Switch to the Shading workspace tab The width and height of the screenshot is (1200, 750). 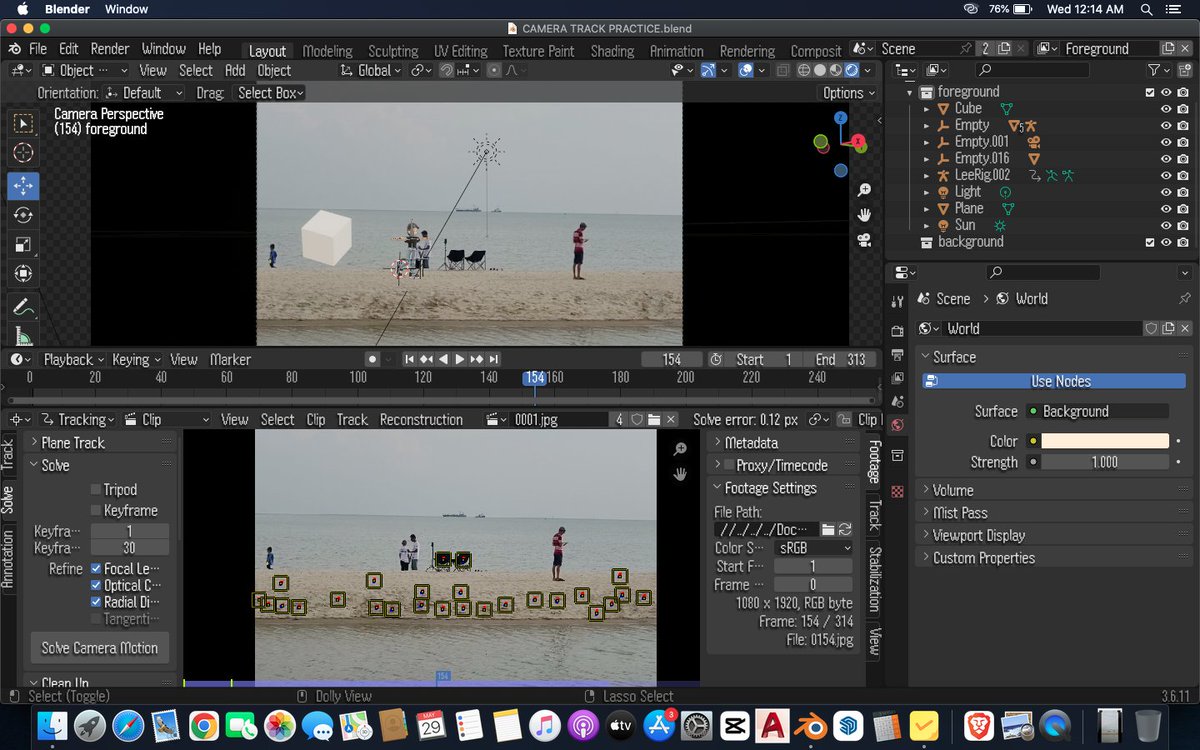point(611,51)
